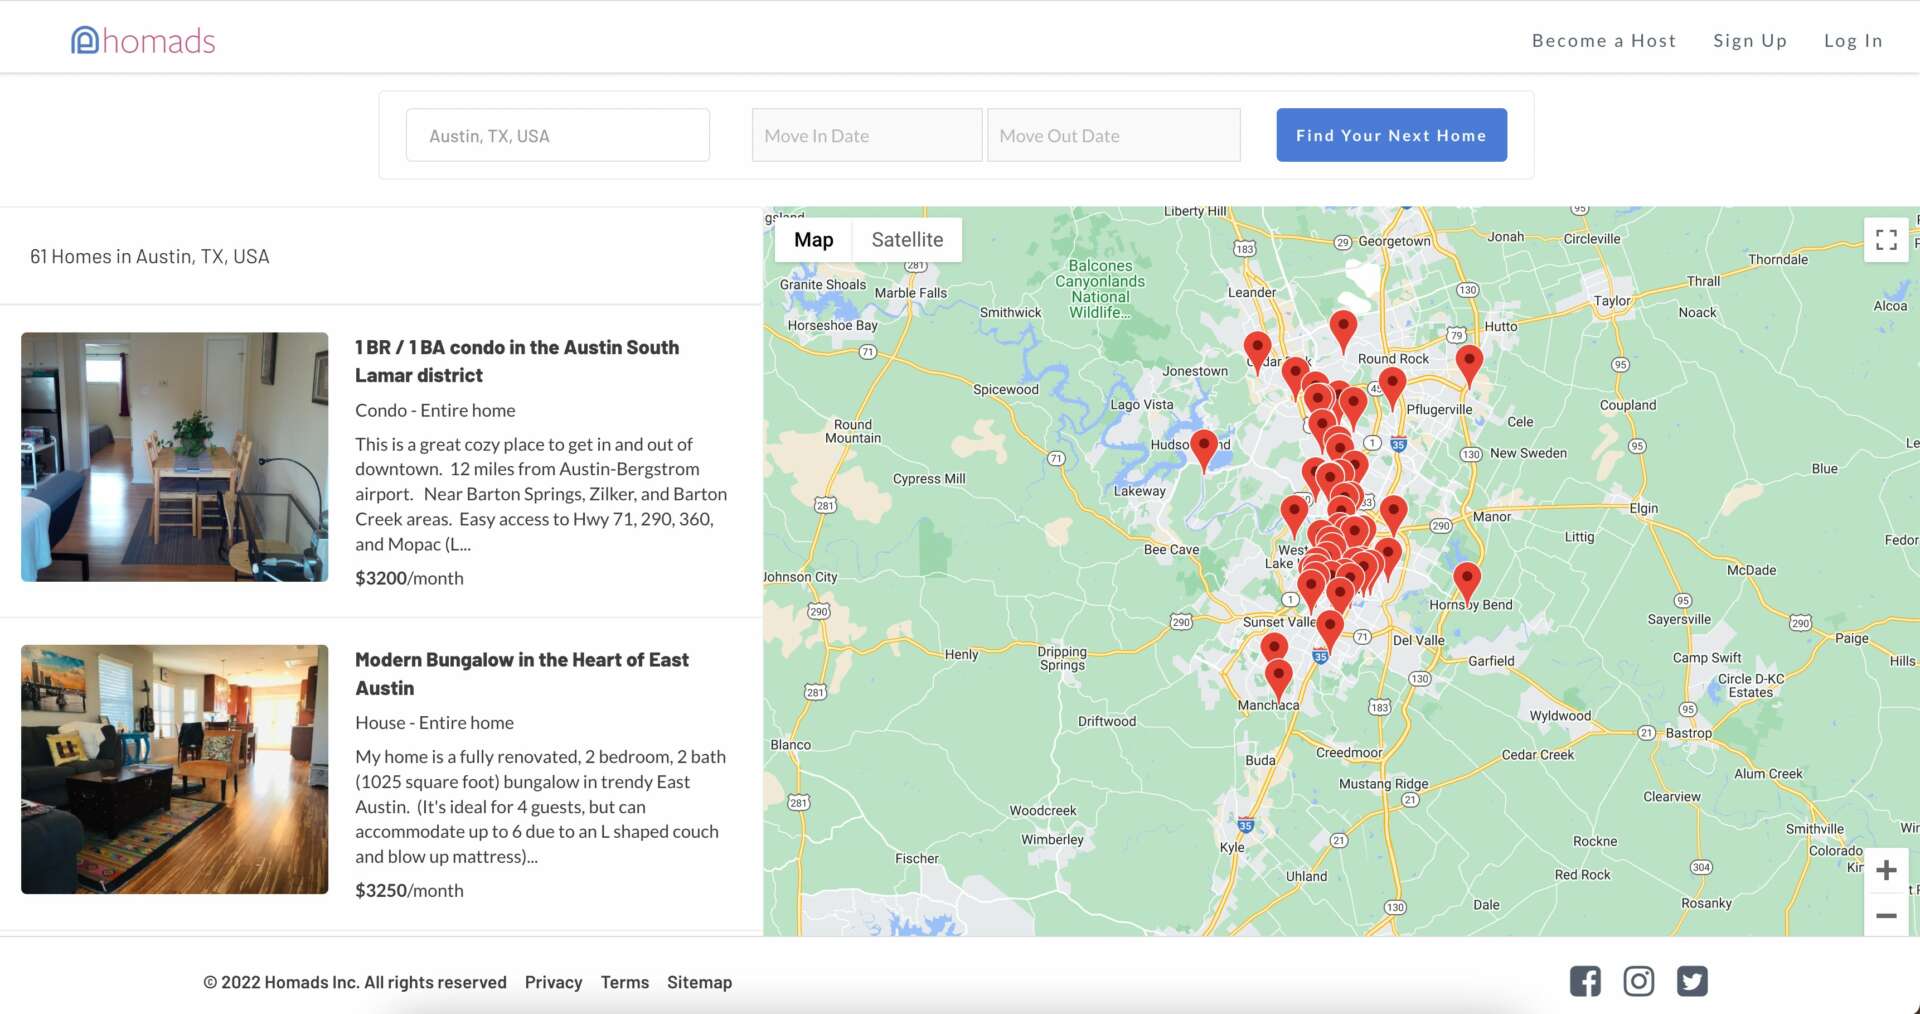1920x1014 pixels.
Task: Click the Austin, TX location field
Action: click(x=557, y=136)
